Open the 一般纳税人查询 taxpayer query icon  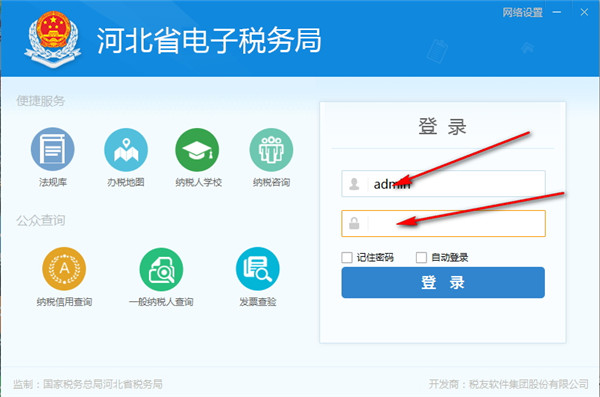tap(161, 269)
